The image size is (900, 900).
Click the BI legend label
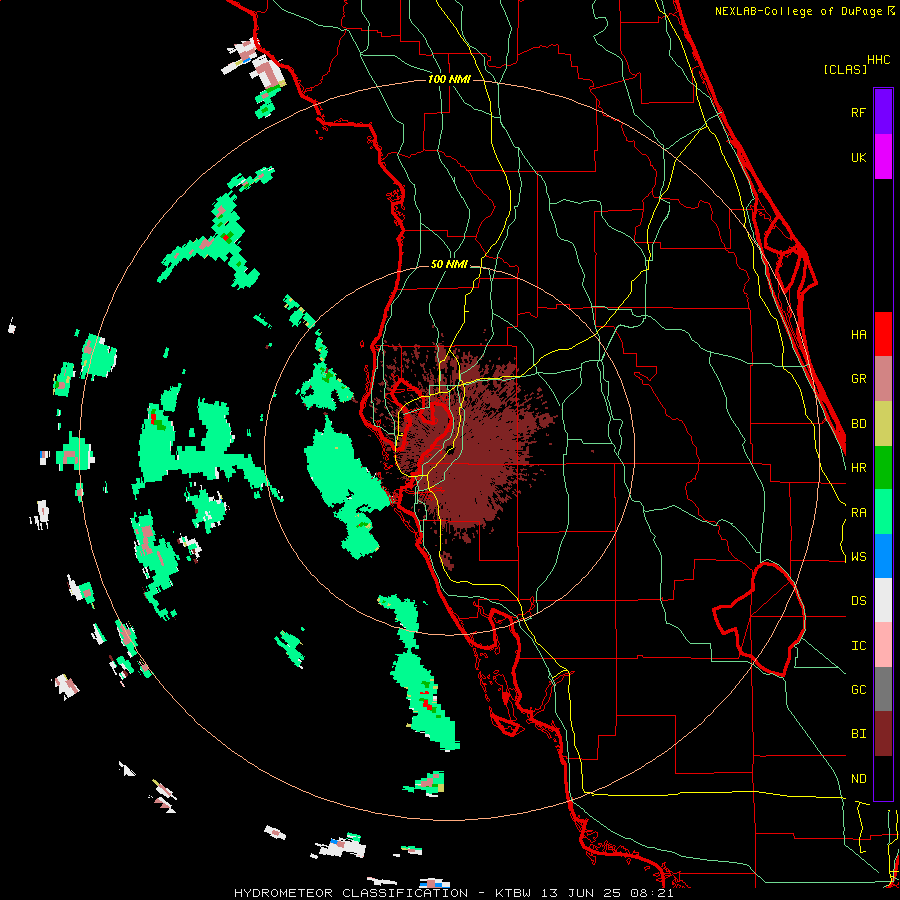[858, 734]
